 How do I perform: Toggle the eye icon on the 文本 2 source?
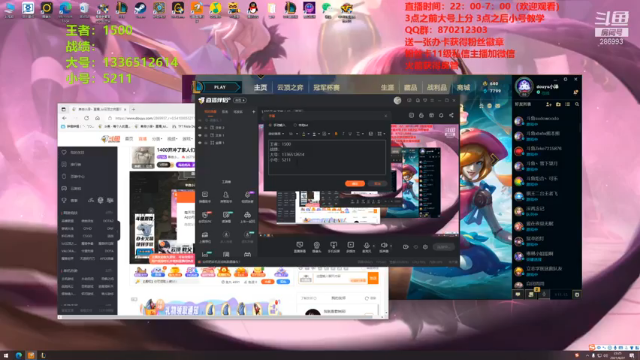pyautogui.click(x=200, y=128)
